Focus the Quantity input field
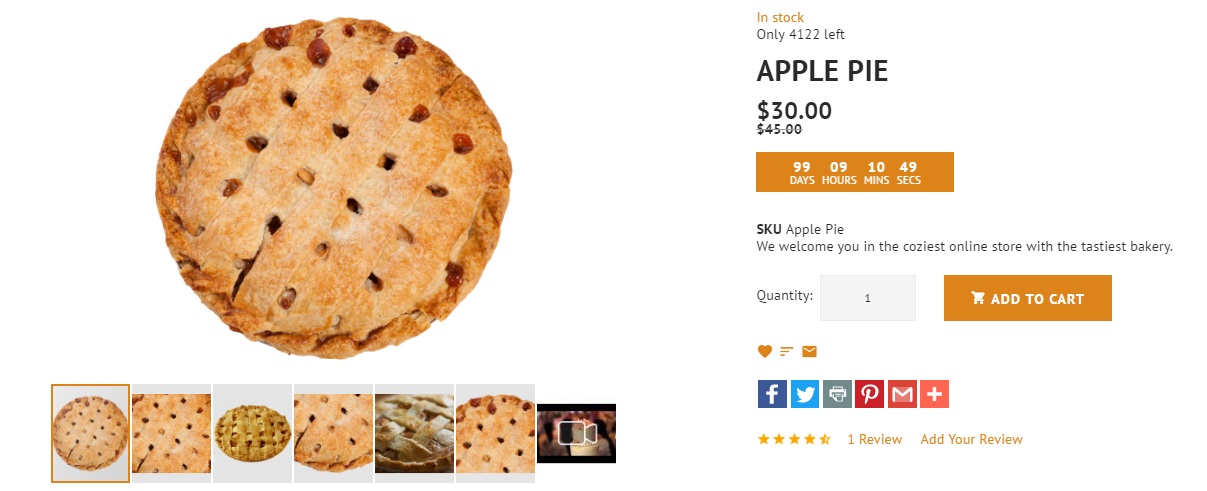Screen dimensions: 1207x491 point(868,298)
